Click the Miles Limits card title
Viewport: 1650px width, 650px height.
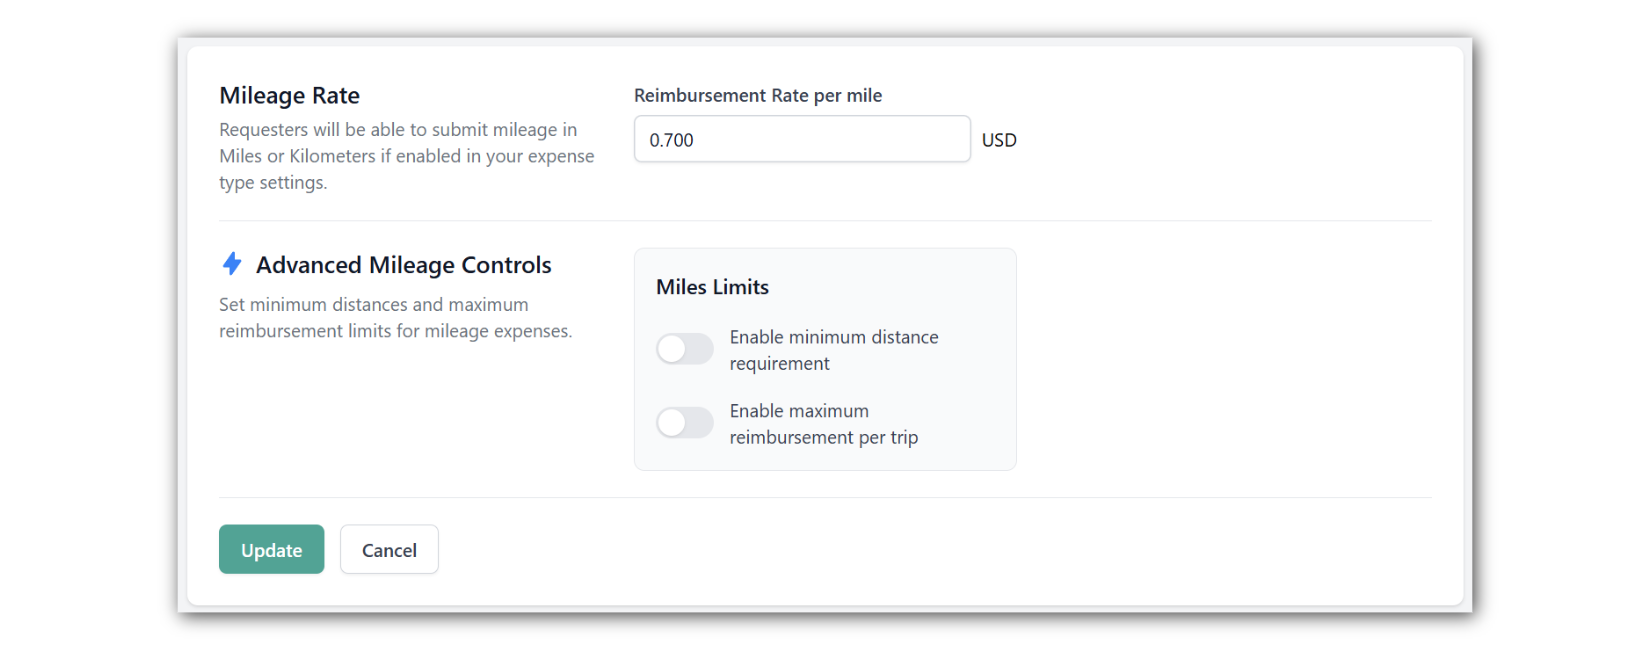[x=713, y=287]
